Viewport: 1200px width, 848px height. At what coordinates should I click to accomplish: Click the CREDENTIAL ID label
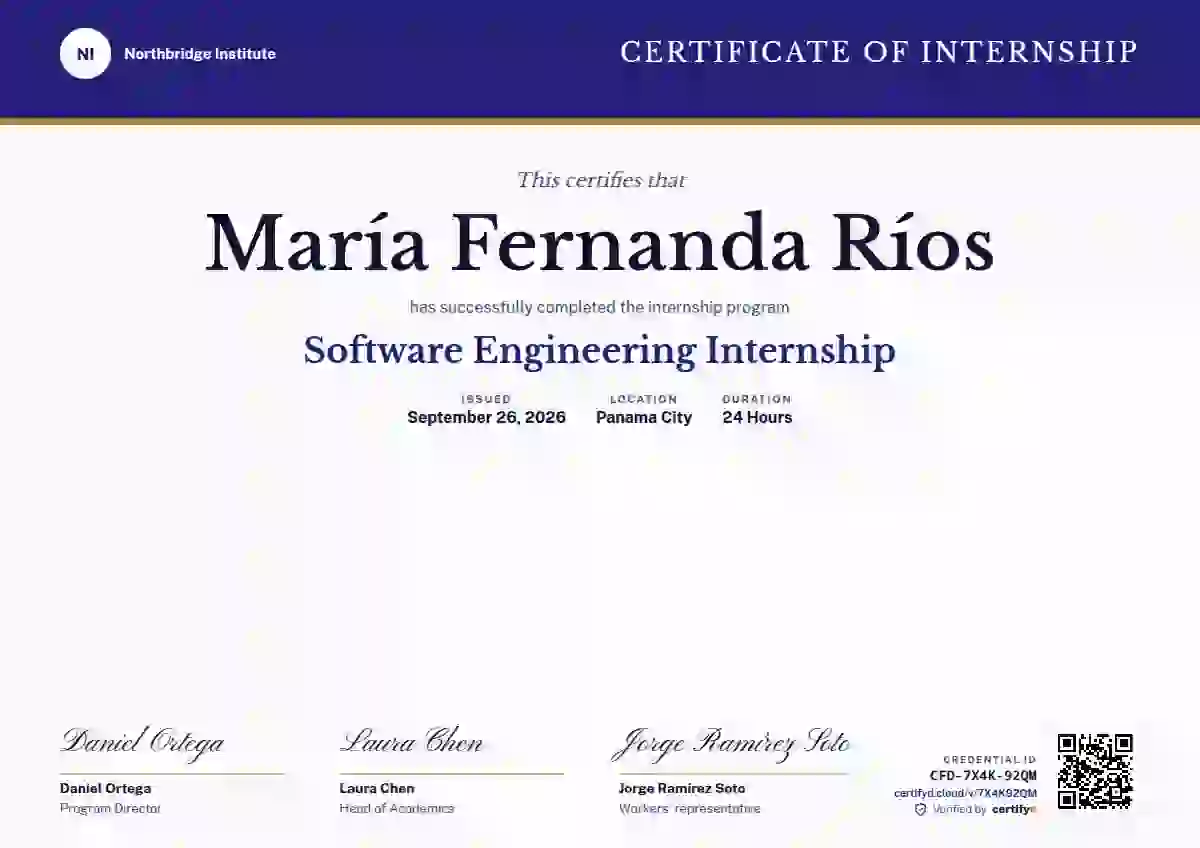tap(990, 760)
